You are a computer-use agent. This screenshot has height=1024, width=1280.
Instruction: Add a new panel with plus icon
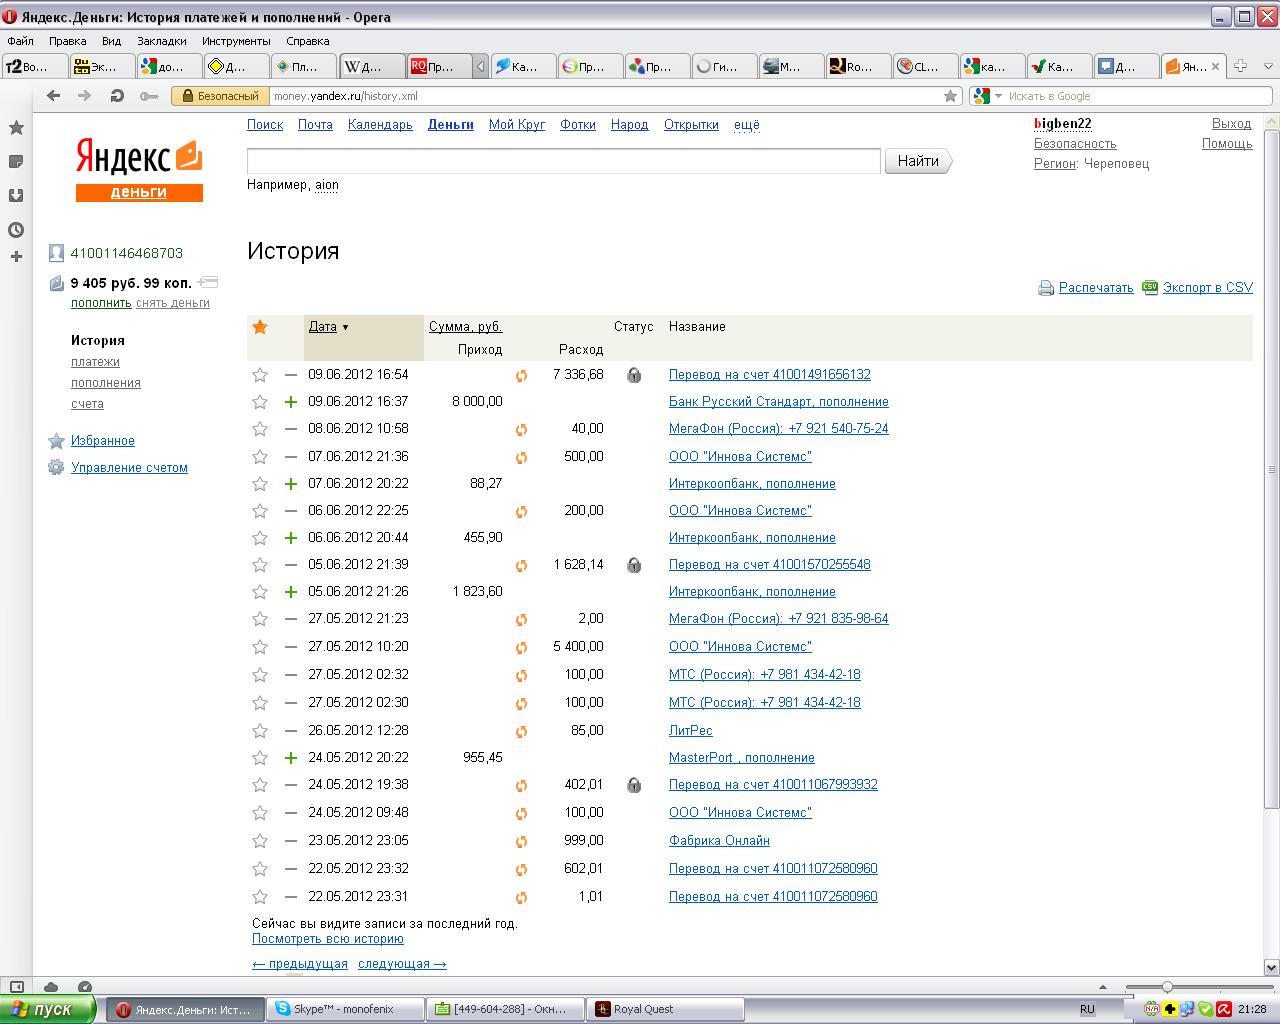[x=16, y=257]
